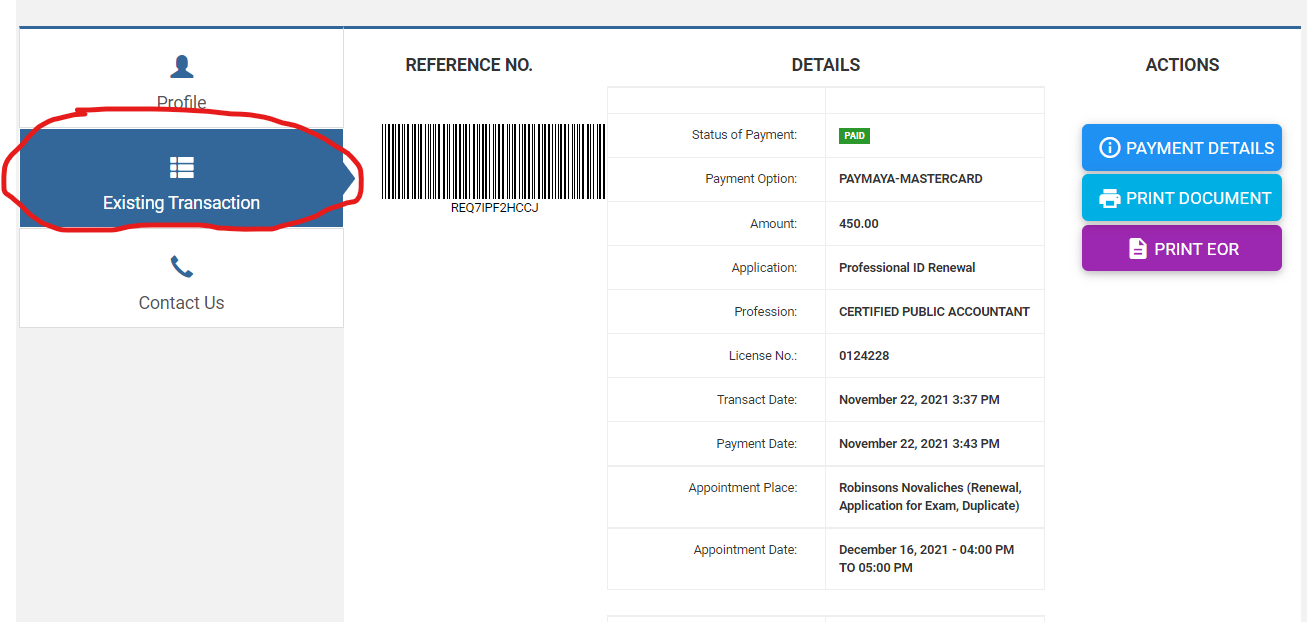Click the Appointment Place label
This screenshot has width=1307, height=622.
[743, 488]
